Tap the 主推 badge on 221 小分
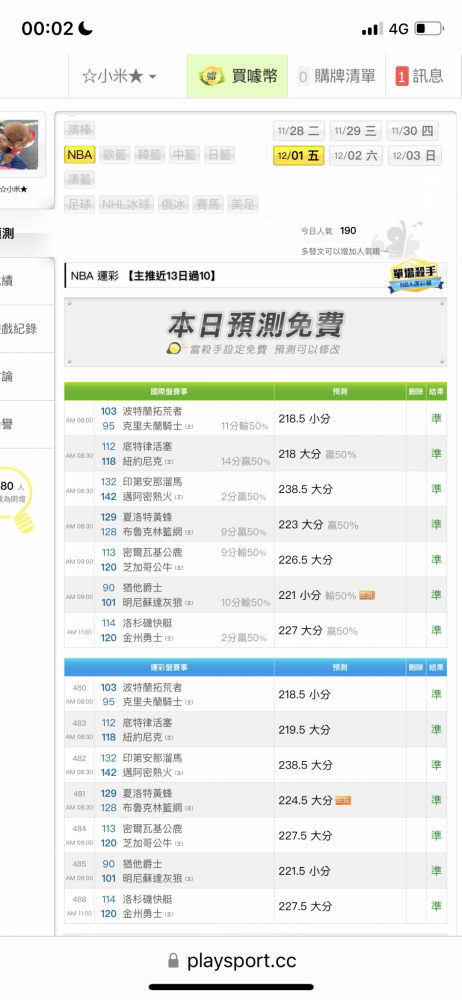The width and height of the screenshot is (462, 1000). coord(366,595)
